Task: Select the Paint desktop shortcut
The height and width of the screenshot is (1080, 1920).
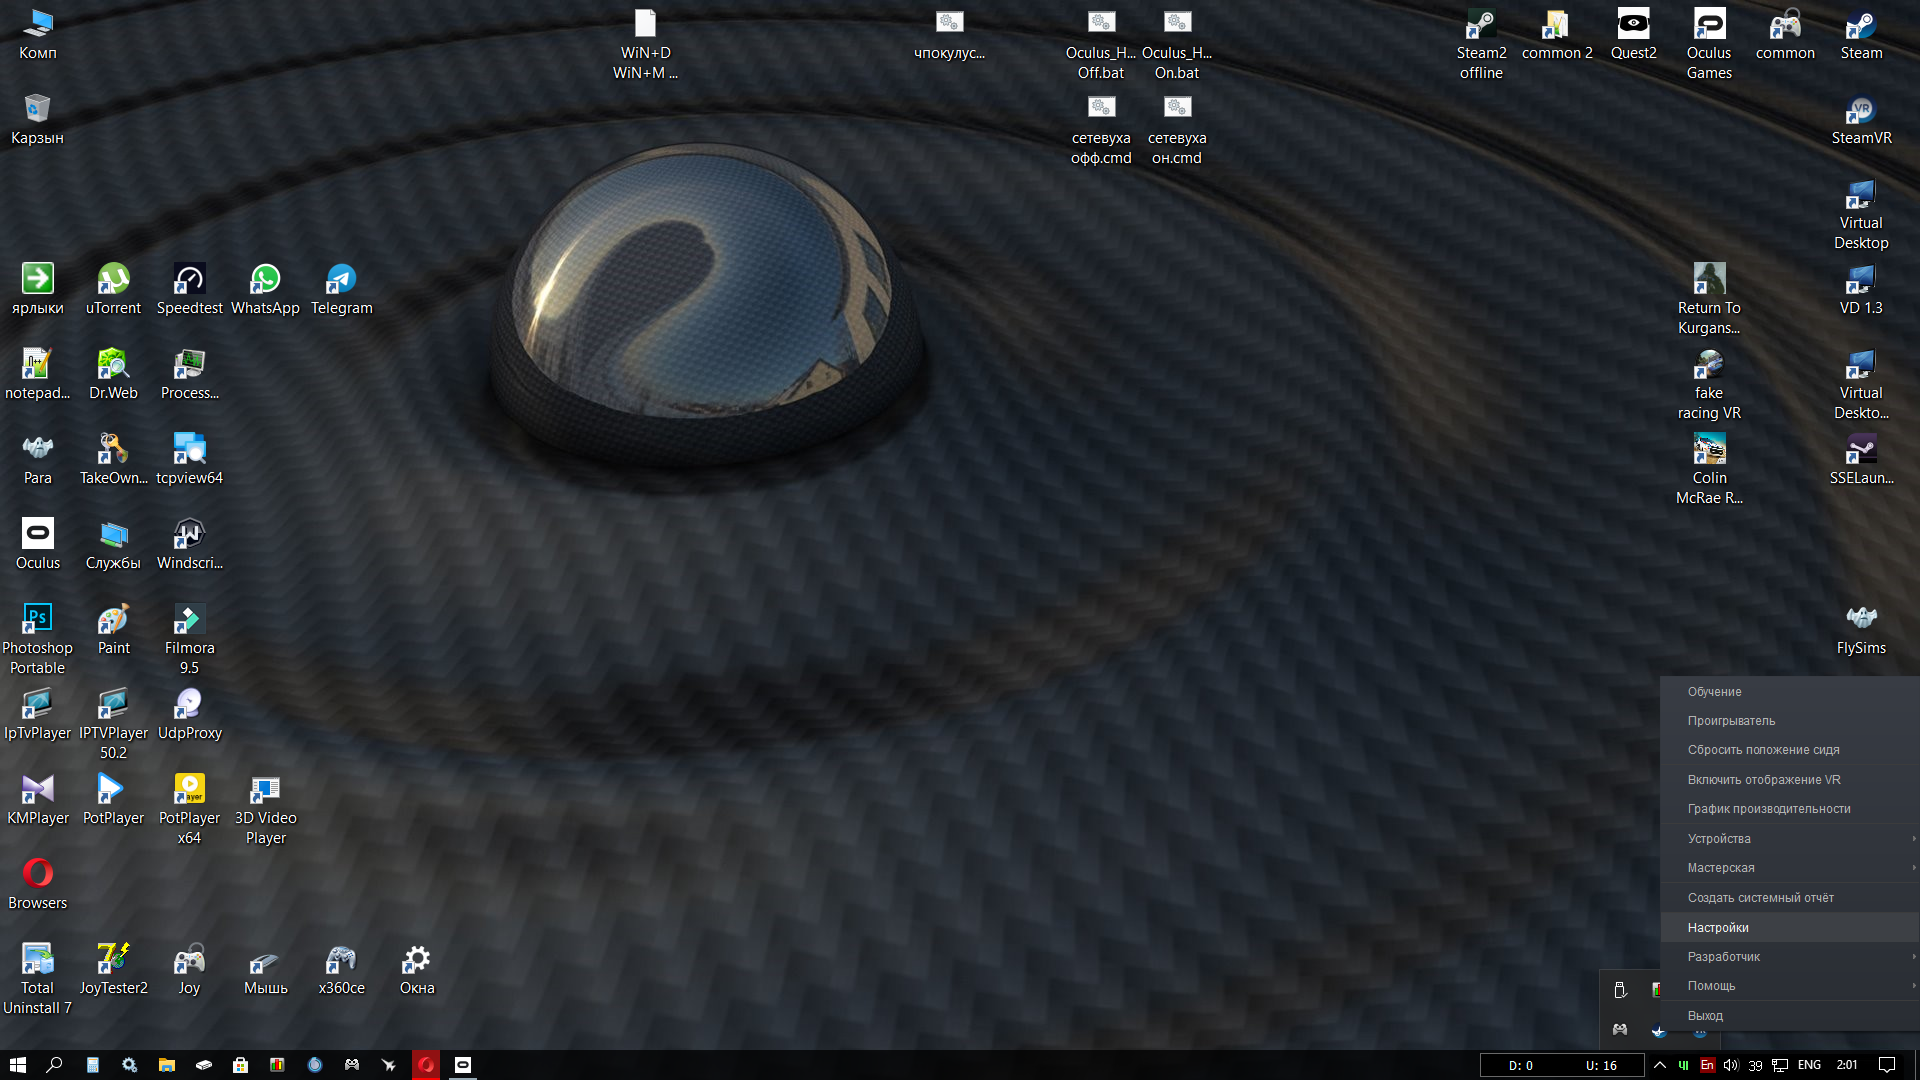Action: tap(113, 629)
